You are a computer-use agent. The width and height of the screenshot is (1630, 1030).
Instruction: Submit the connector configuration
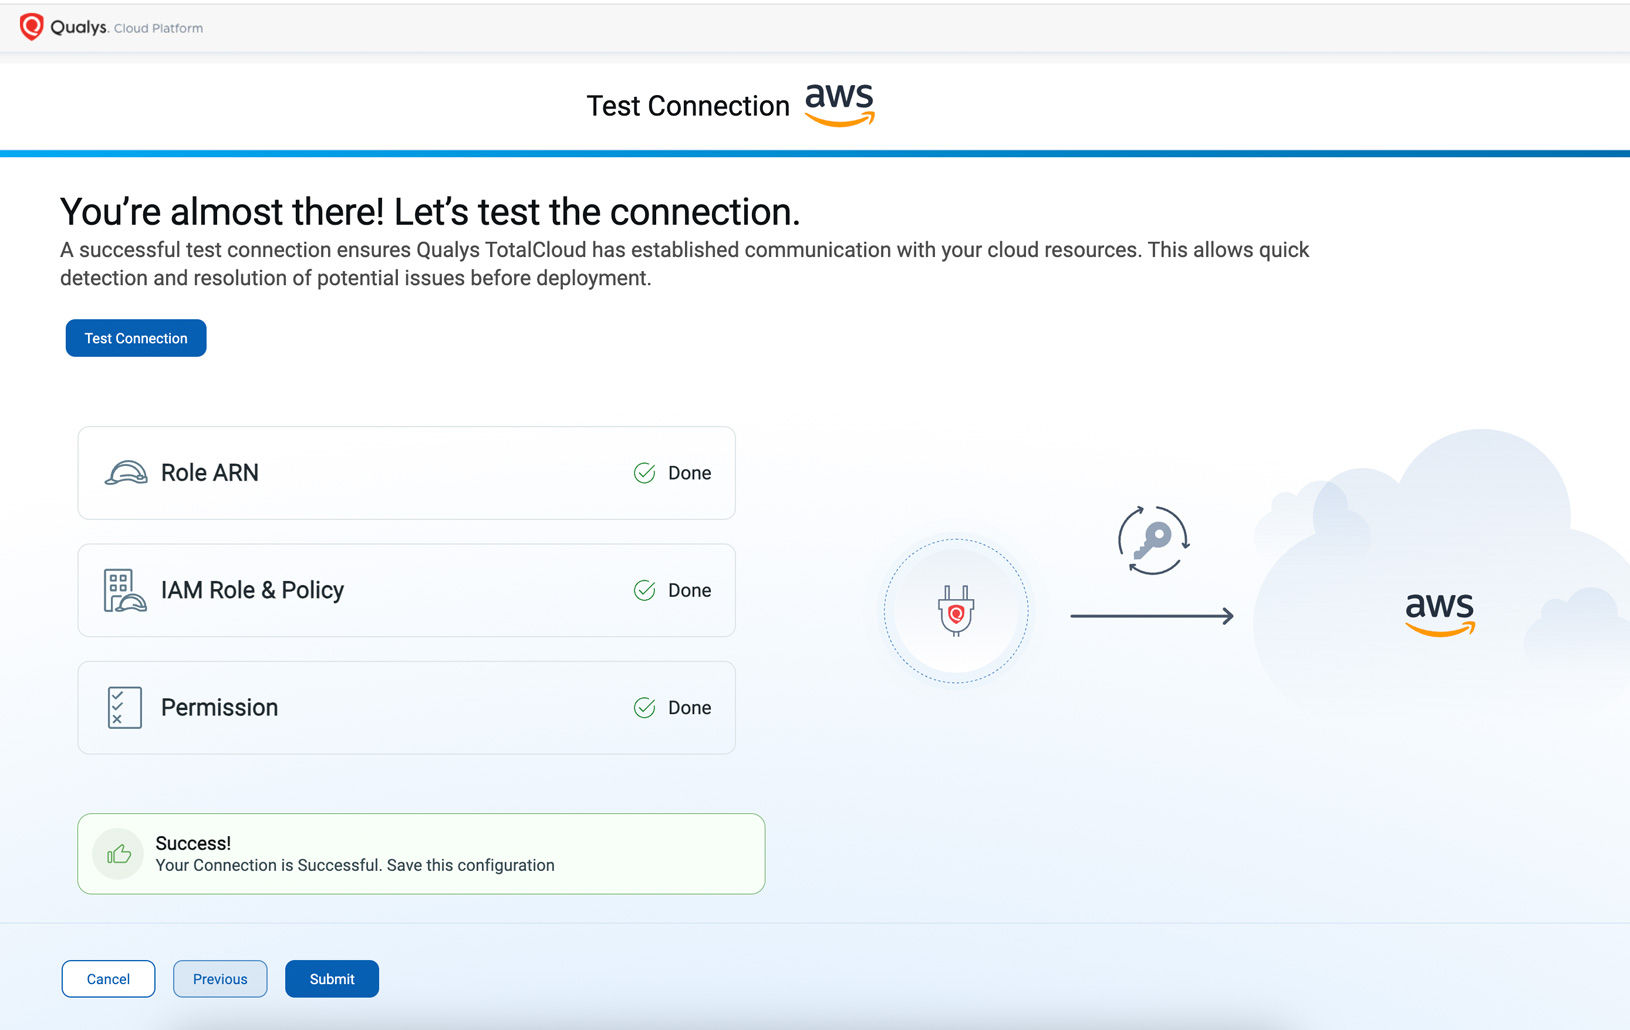[332, 979]
